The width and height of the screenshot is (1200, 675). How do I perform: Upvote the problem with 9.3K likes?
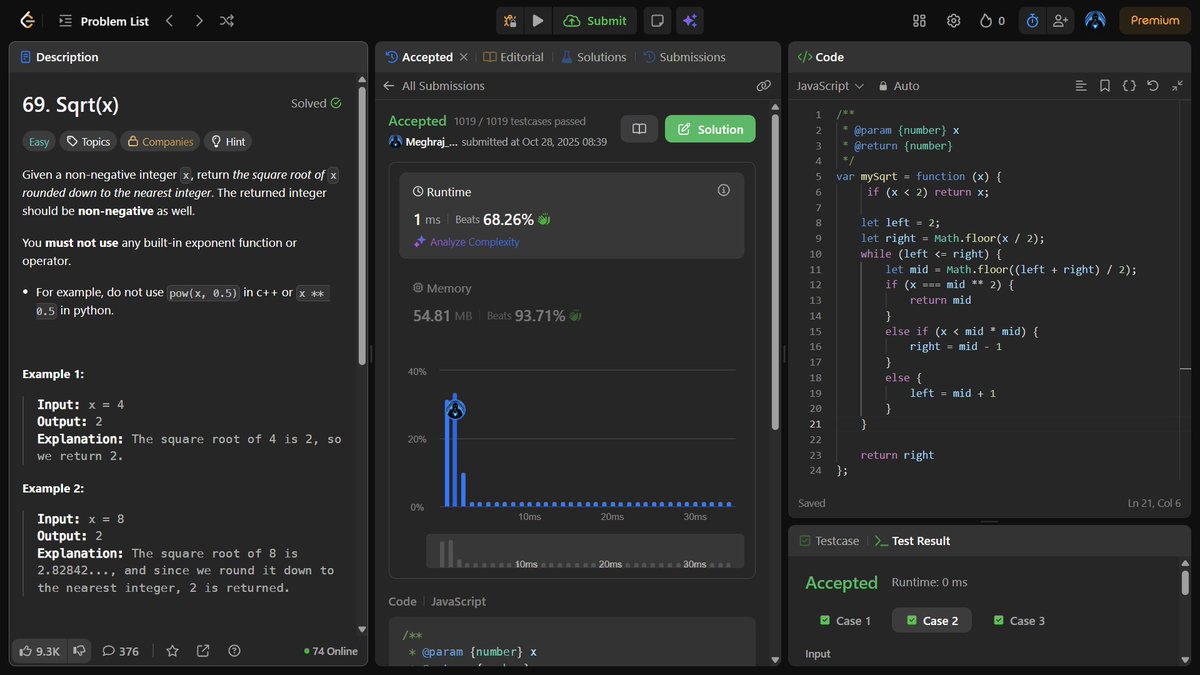point(40,651)
